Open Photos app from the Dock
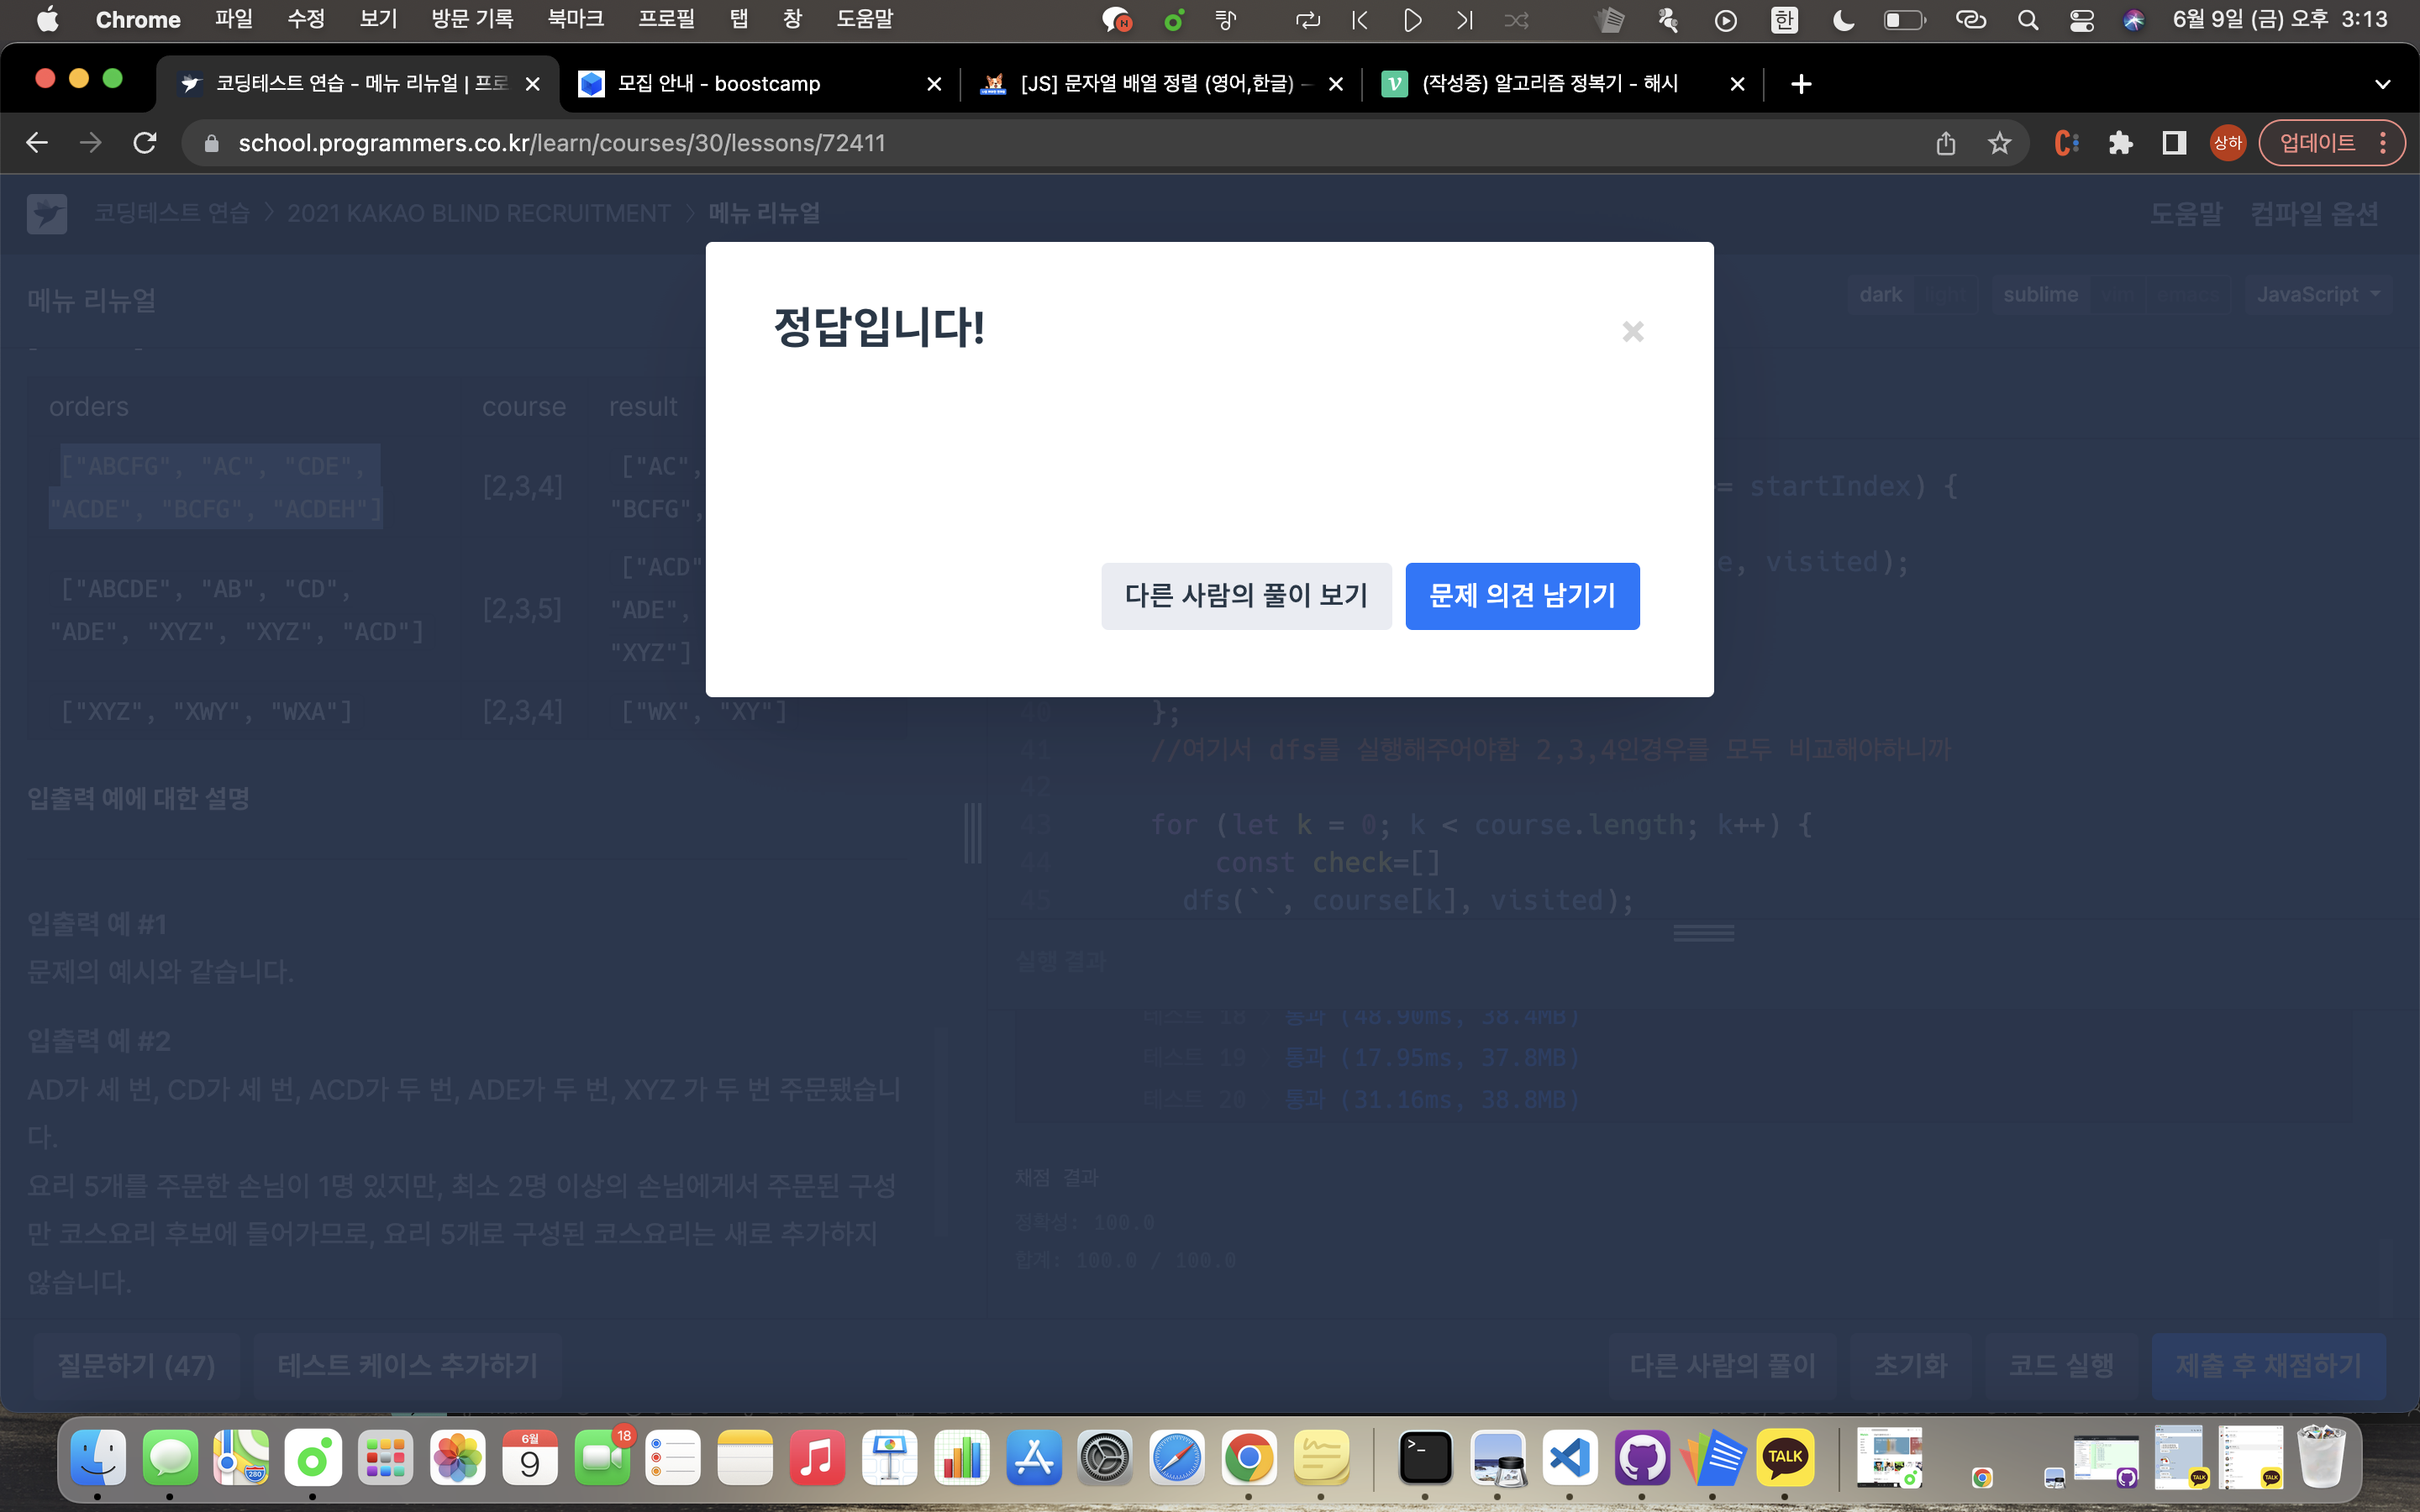Image resolution: width=2420 pixels, height=1512 pixels. point(457,1458)
